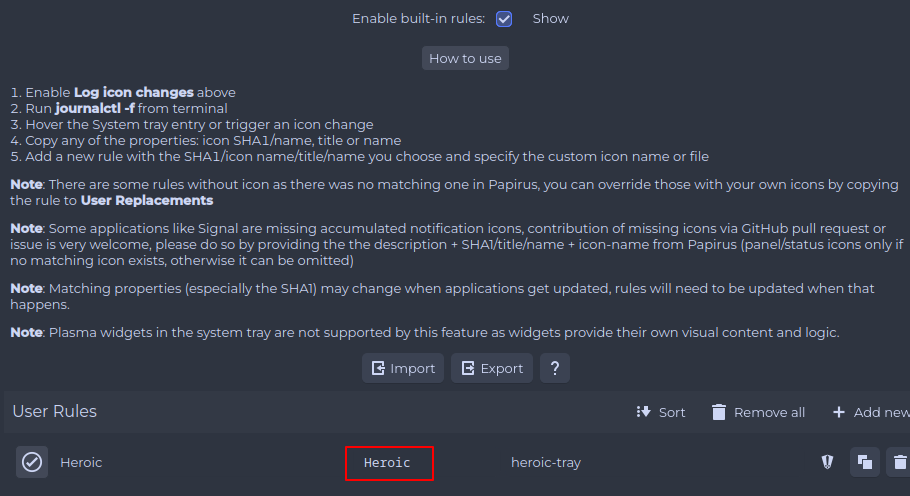The height and width of the screenshot is (496, 910).
Task: Click the Export arrow icon
Action: [468, 368]
